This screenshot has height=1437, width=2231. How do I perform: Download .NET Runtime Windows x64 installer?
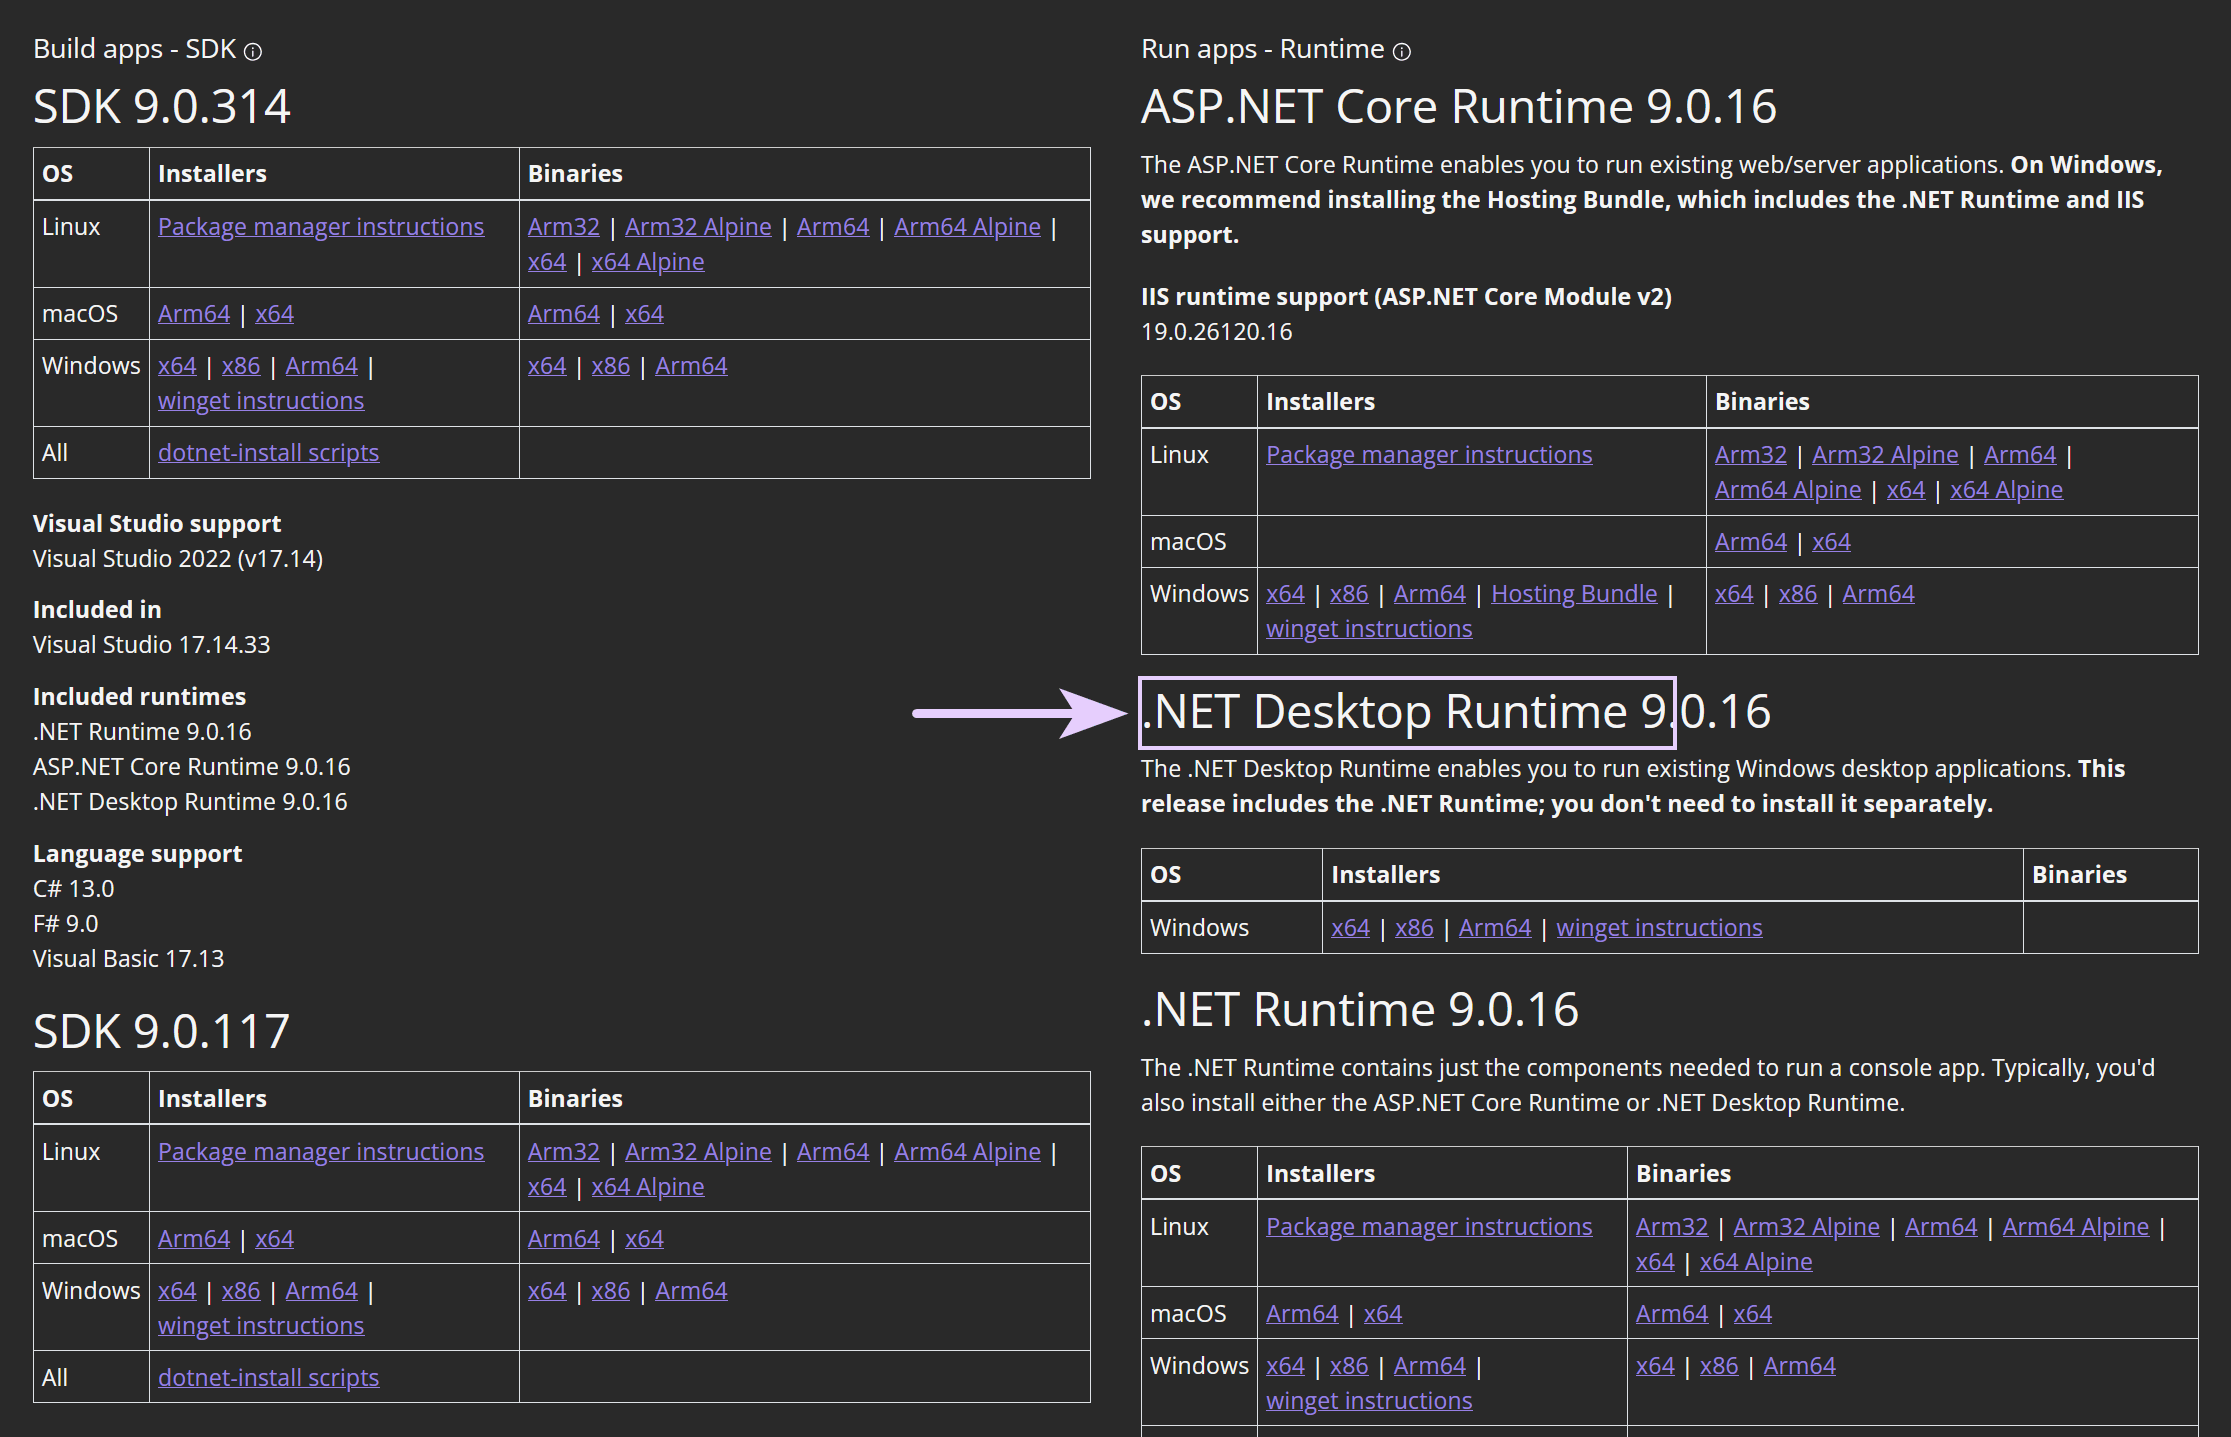coord(1285,1366)
